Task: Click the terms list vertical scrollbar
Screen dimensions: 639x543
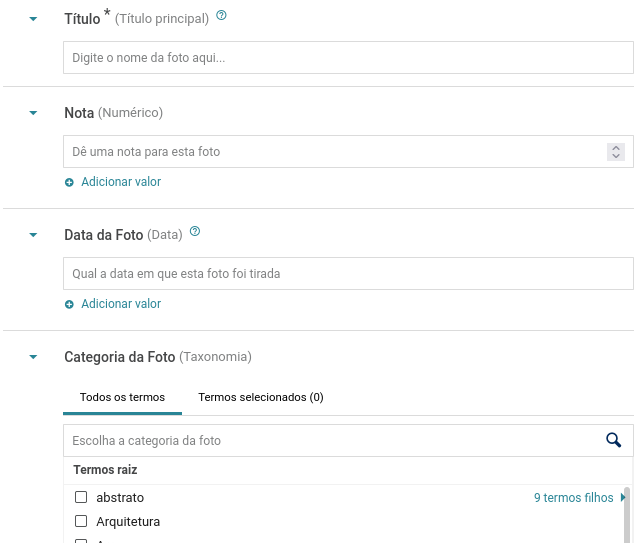Action: pos(627,515)
